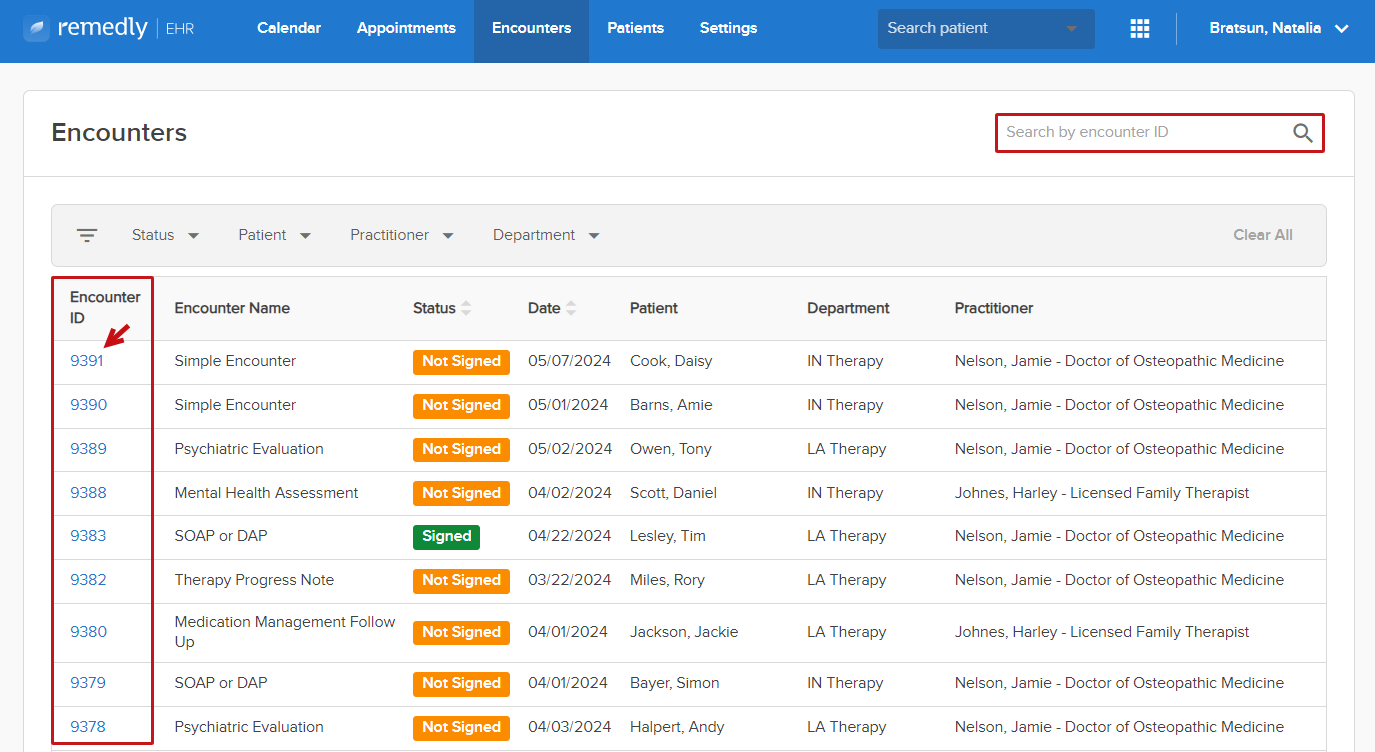Click the filter lines icon

[87, 235]
